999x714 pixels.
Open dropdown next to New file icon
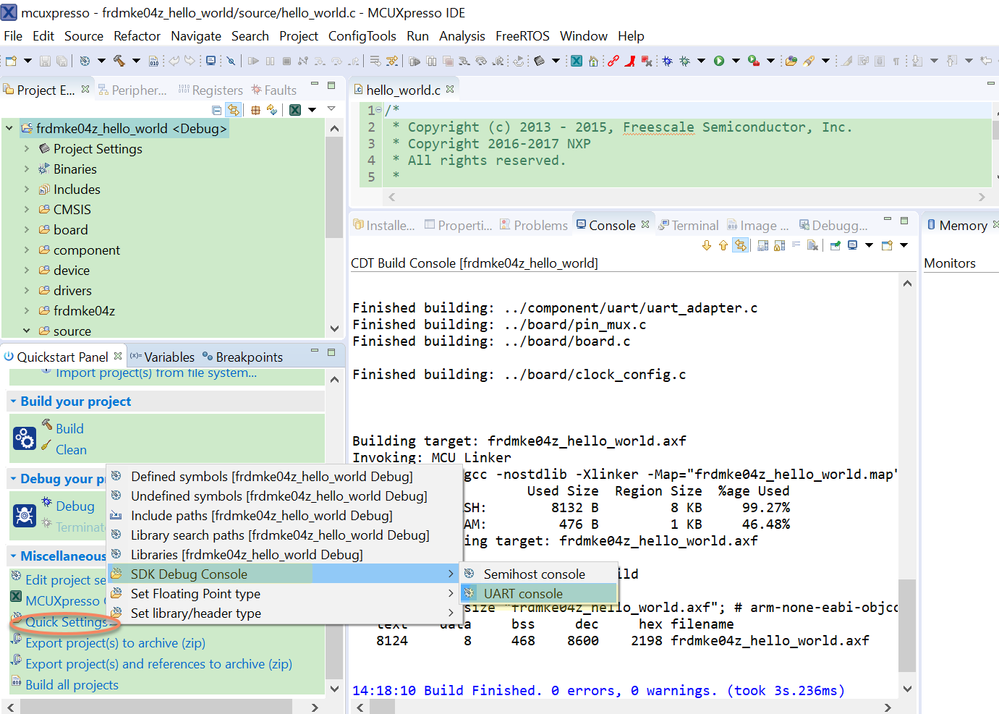click(x=27, y=61)
